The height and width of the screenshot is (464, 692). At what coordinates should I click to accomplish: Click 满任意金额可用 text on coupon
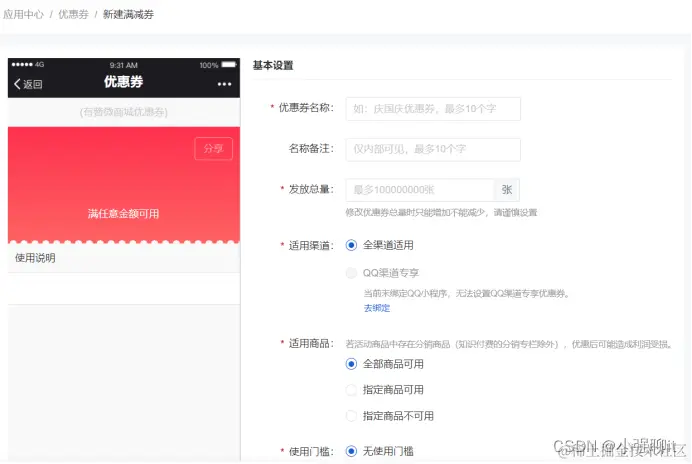point(123,214)
